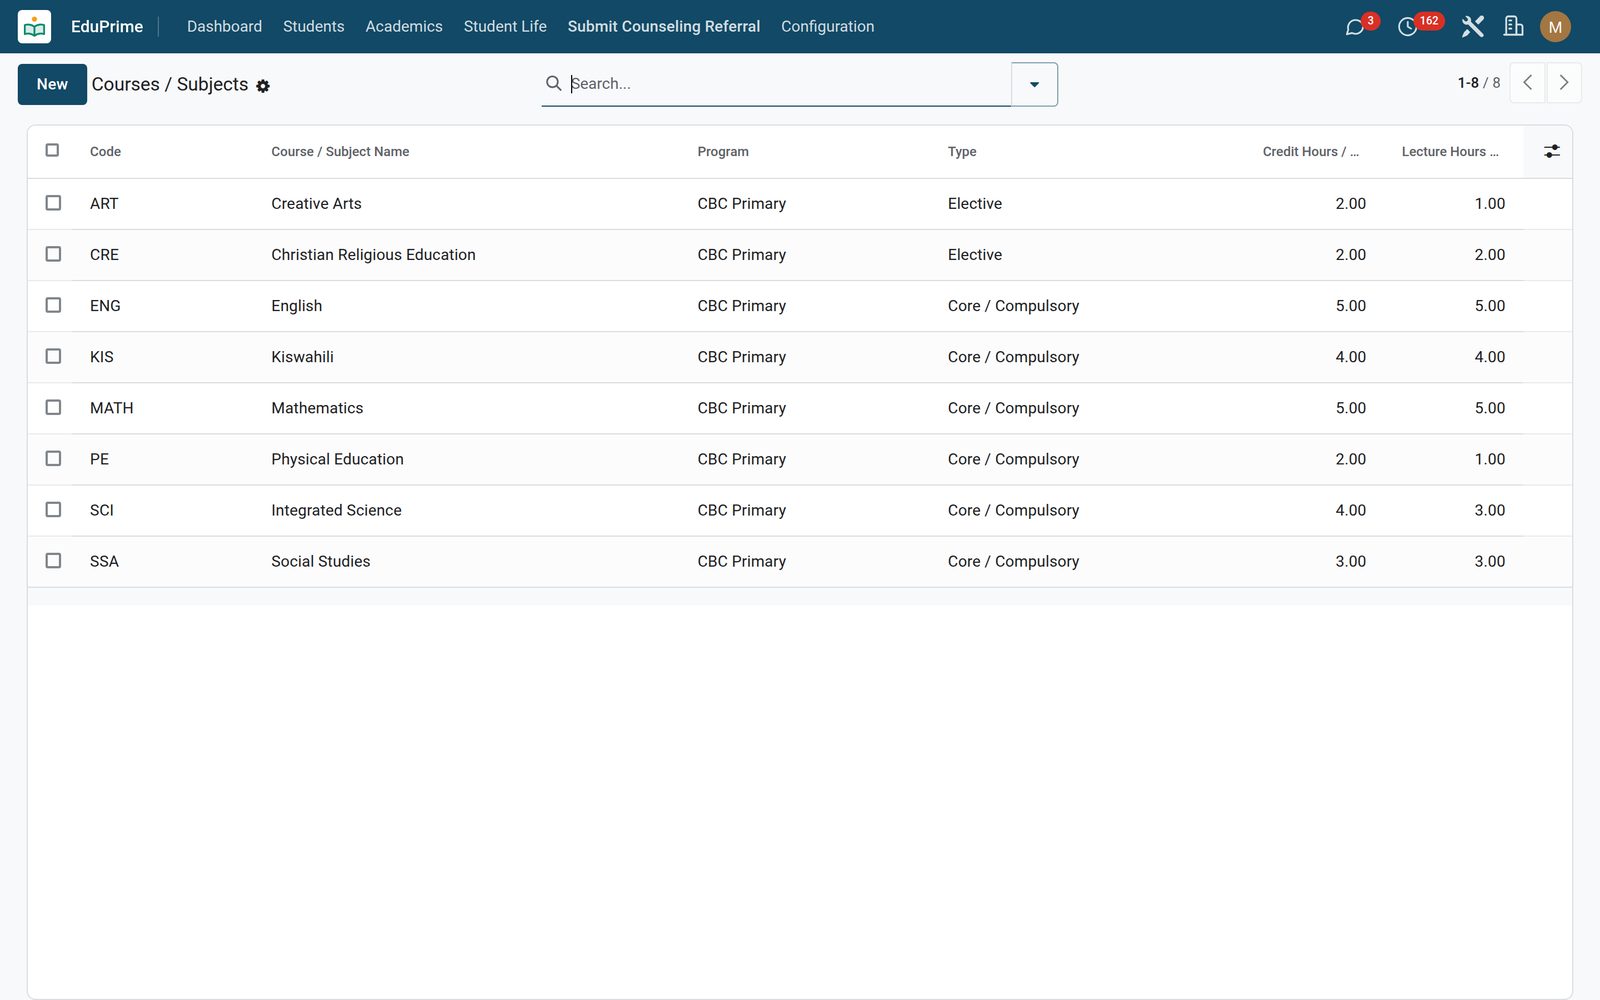Viewport: 1600px width, 1000px height.
Task: Open the debug tools wrench icon
Action: point(1472,27)
